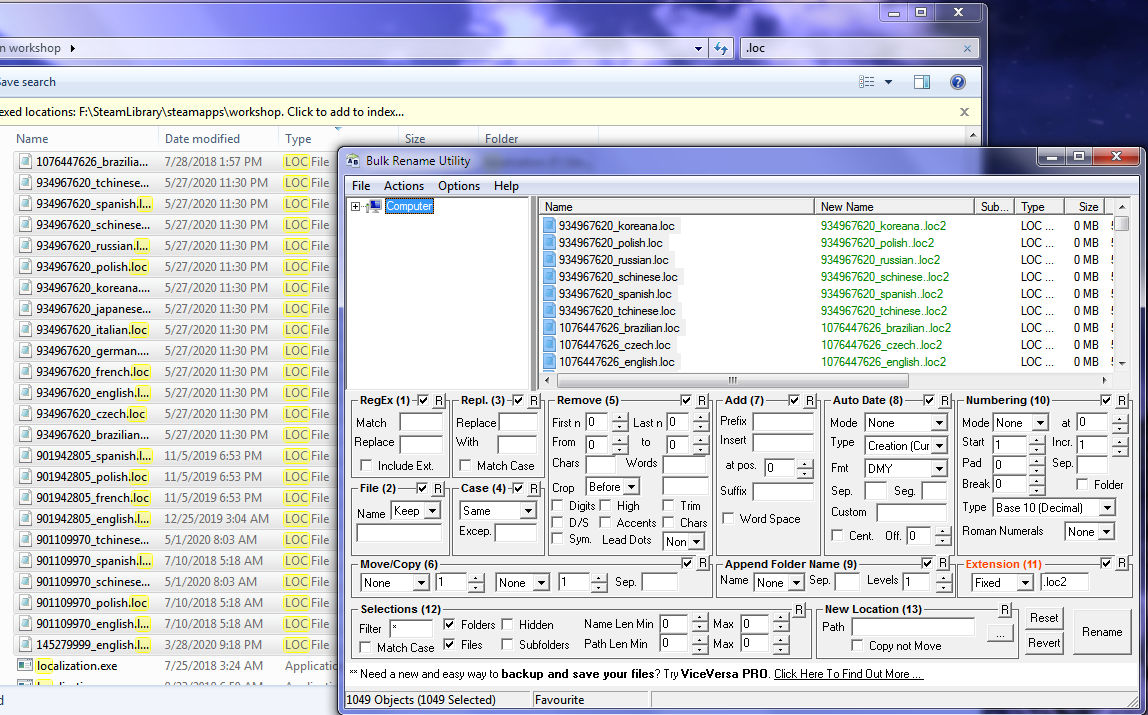Image resolution: width=1148 pixels, height=715 pixels.
Task: Click file icon of 934967620_koreana.loc in Bulk Rename
Action: tap(550, 225)
